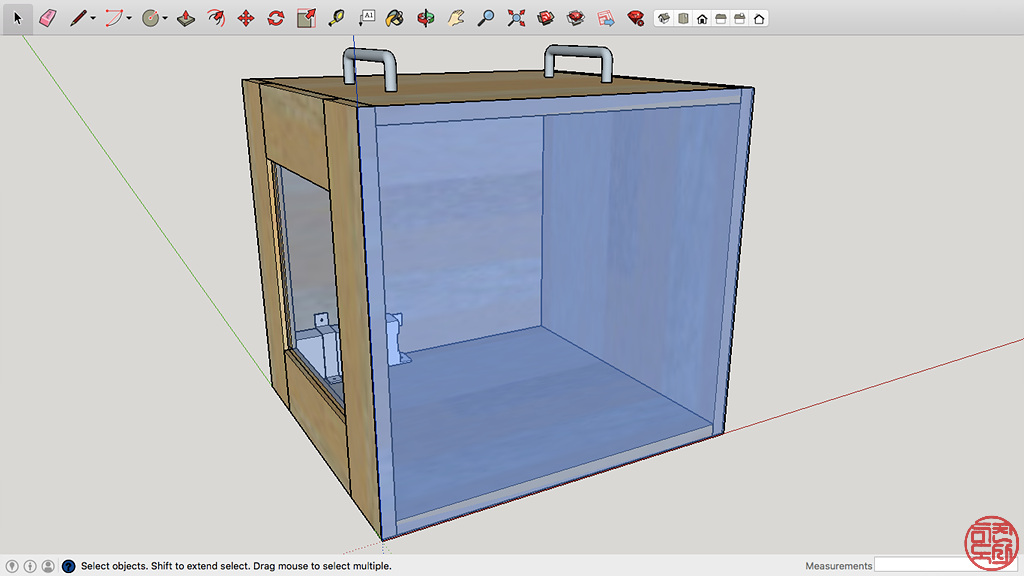This screenshot has height=576, width=1024.
Task: Switch to Back view
Action: click(740, 19)
